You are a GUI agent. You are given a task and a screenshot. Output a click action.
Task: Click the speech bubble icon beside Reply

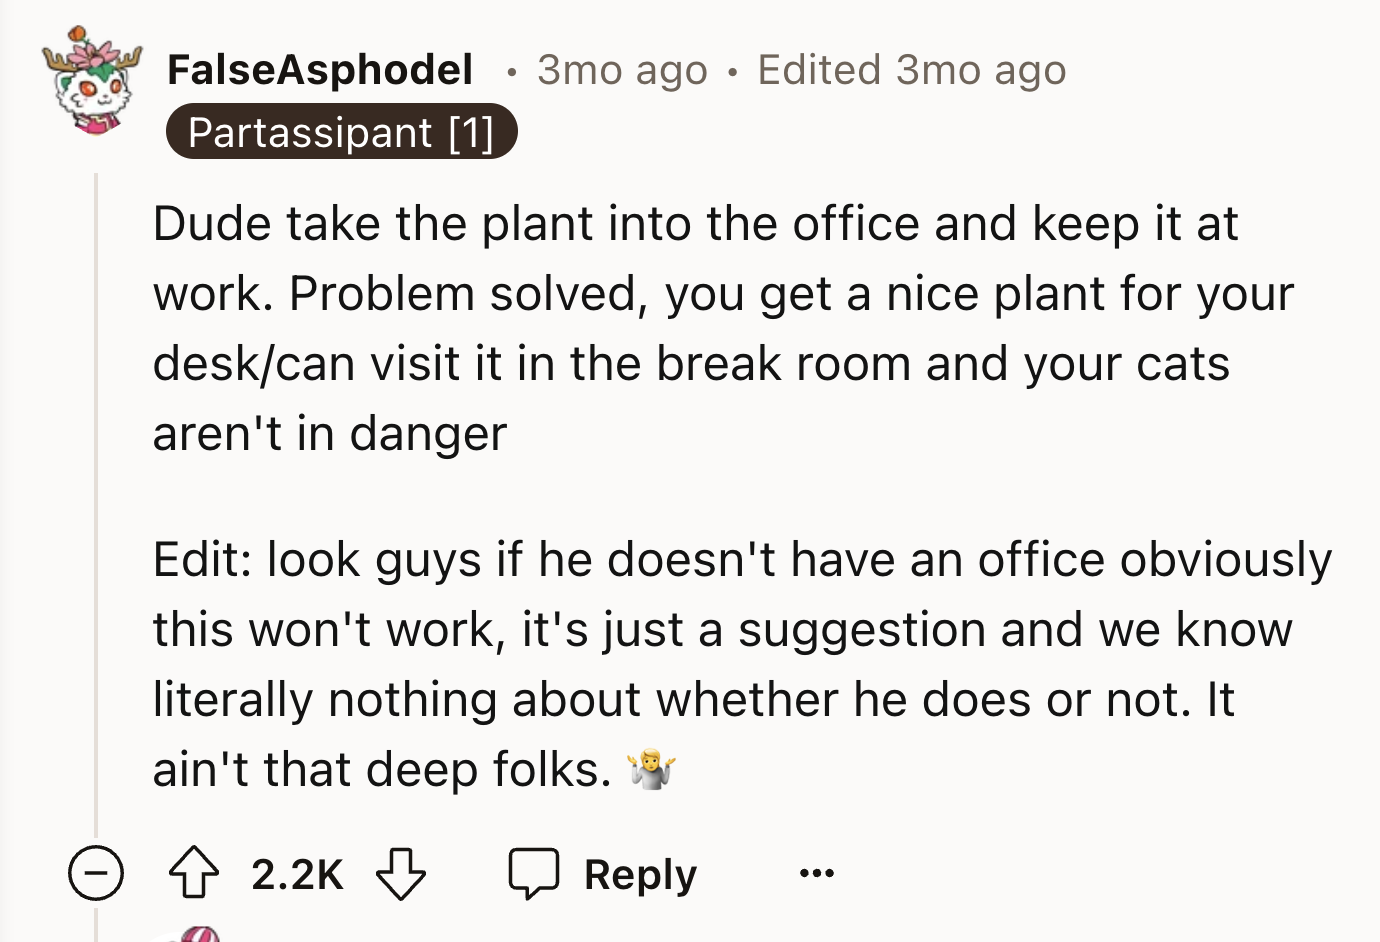533,874
